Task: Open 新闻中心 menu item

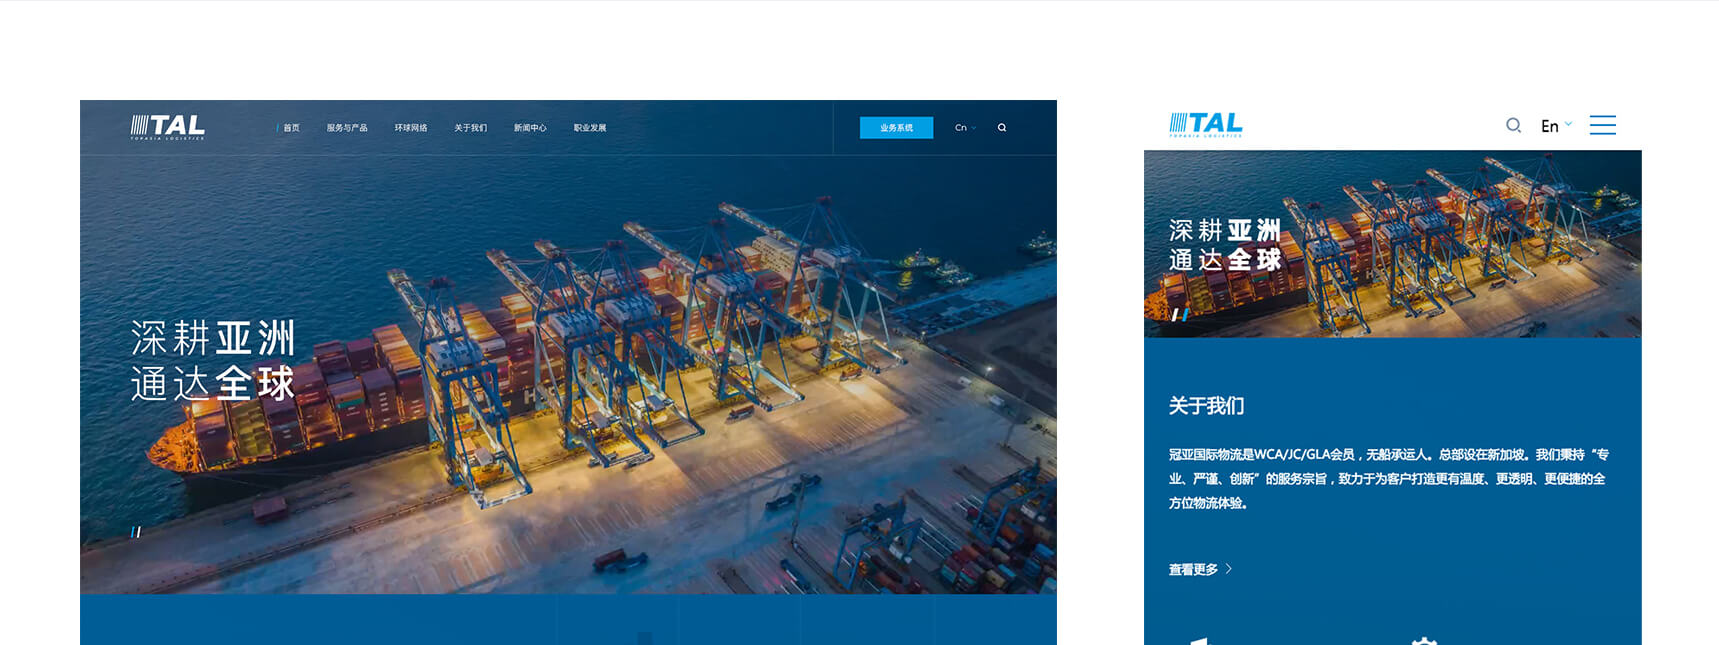Action: coord(530,128)
